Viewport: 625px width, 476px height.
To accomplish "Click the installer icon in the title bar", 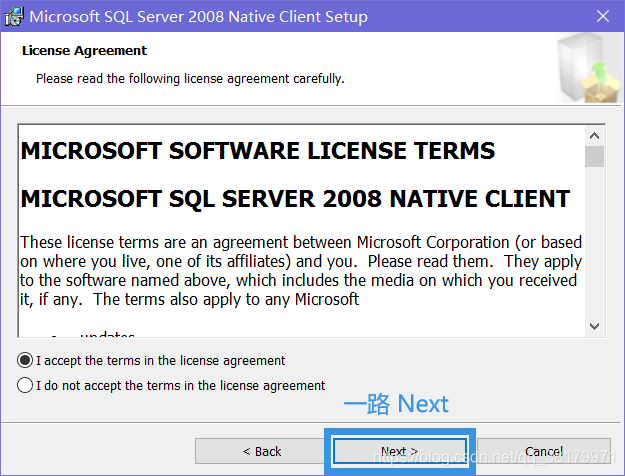I will click(14, 16).
